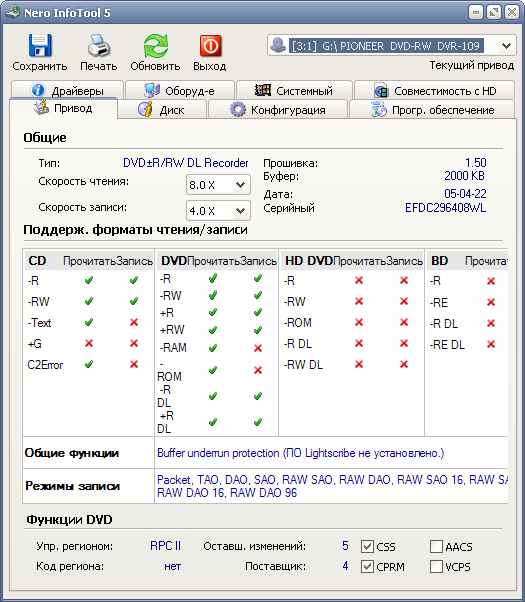Click the red Выход power icon

click(x=210, y=46)
